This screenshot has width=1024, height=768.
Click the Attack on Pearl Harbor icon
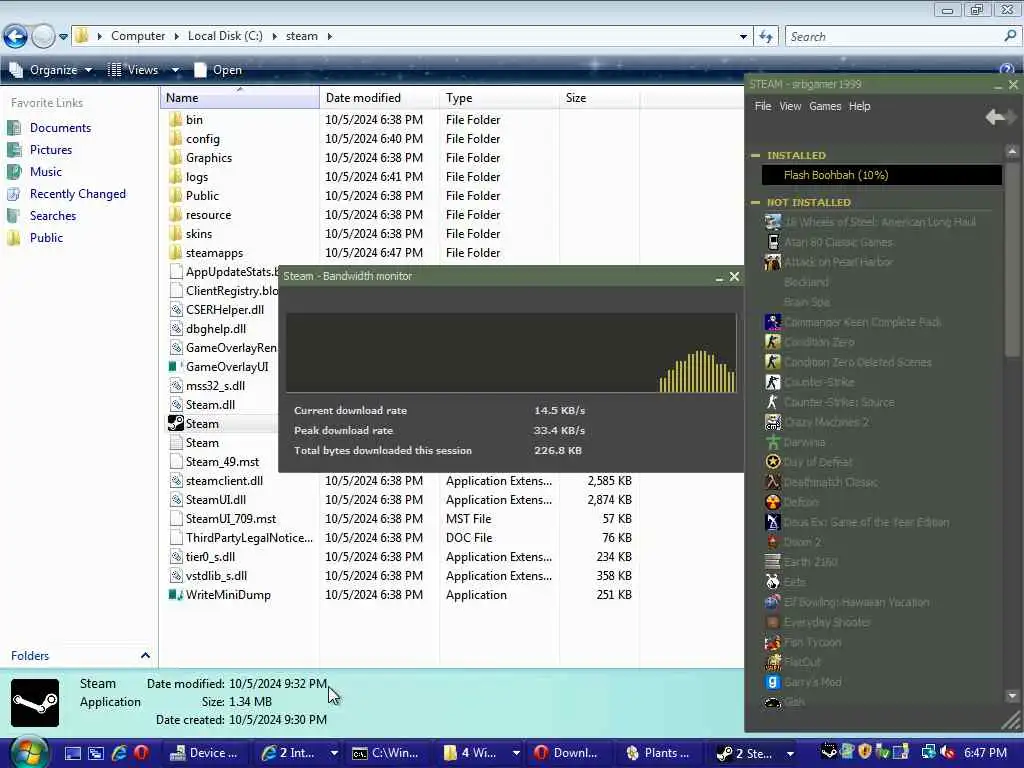(x=773, y=262)
